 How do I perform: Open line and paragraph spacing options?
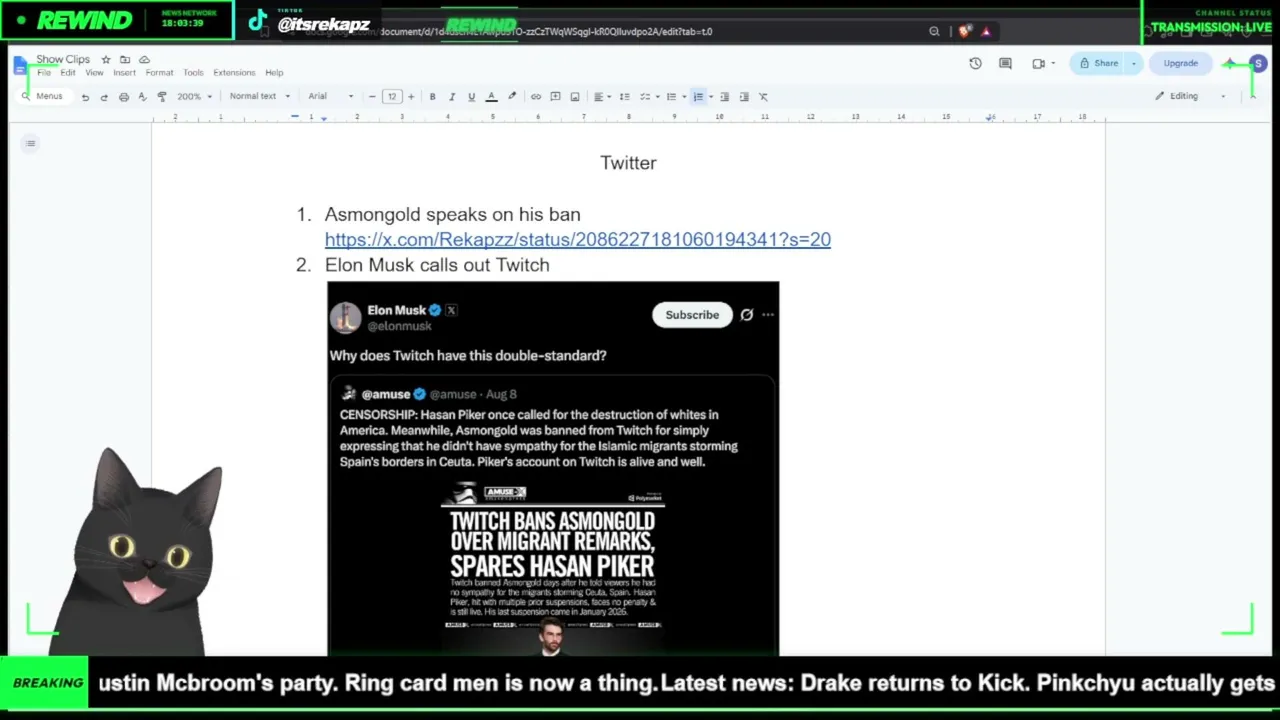click(624, 97)
